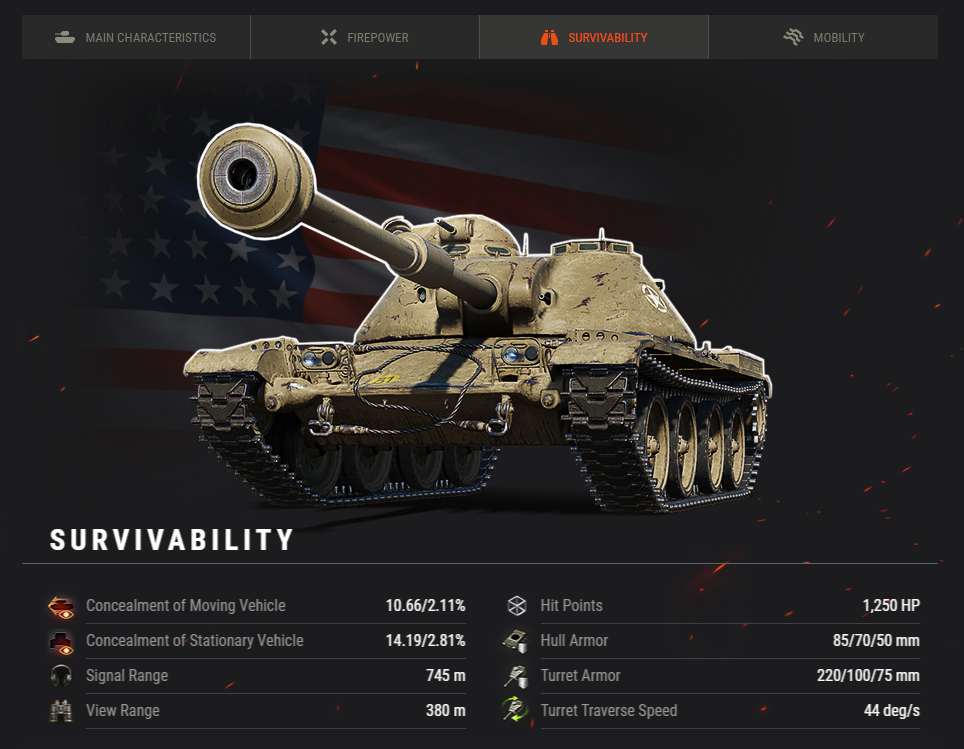Open the Mobility tab
This screenshot has height=749, width=964.
pos(823,37)
